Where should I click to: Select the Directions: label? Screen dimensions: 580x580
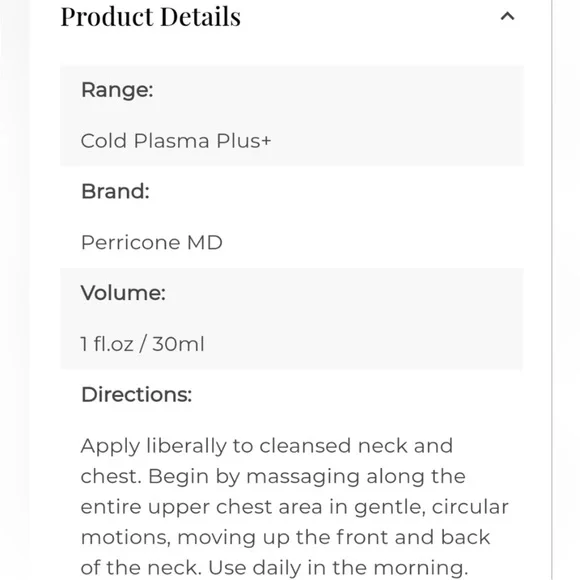pyautogui.click(x=136, y=395)
